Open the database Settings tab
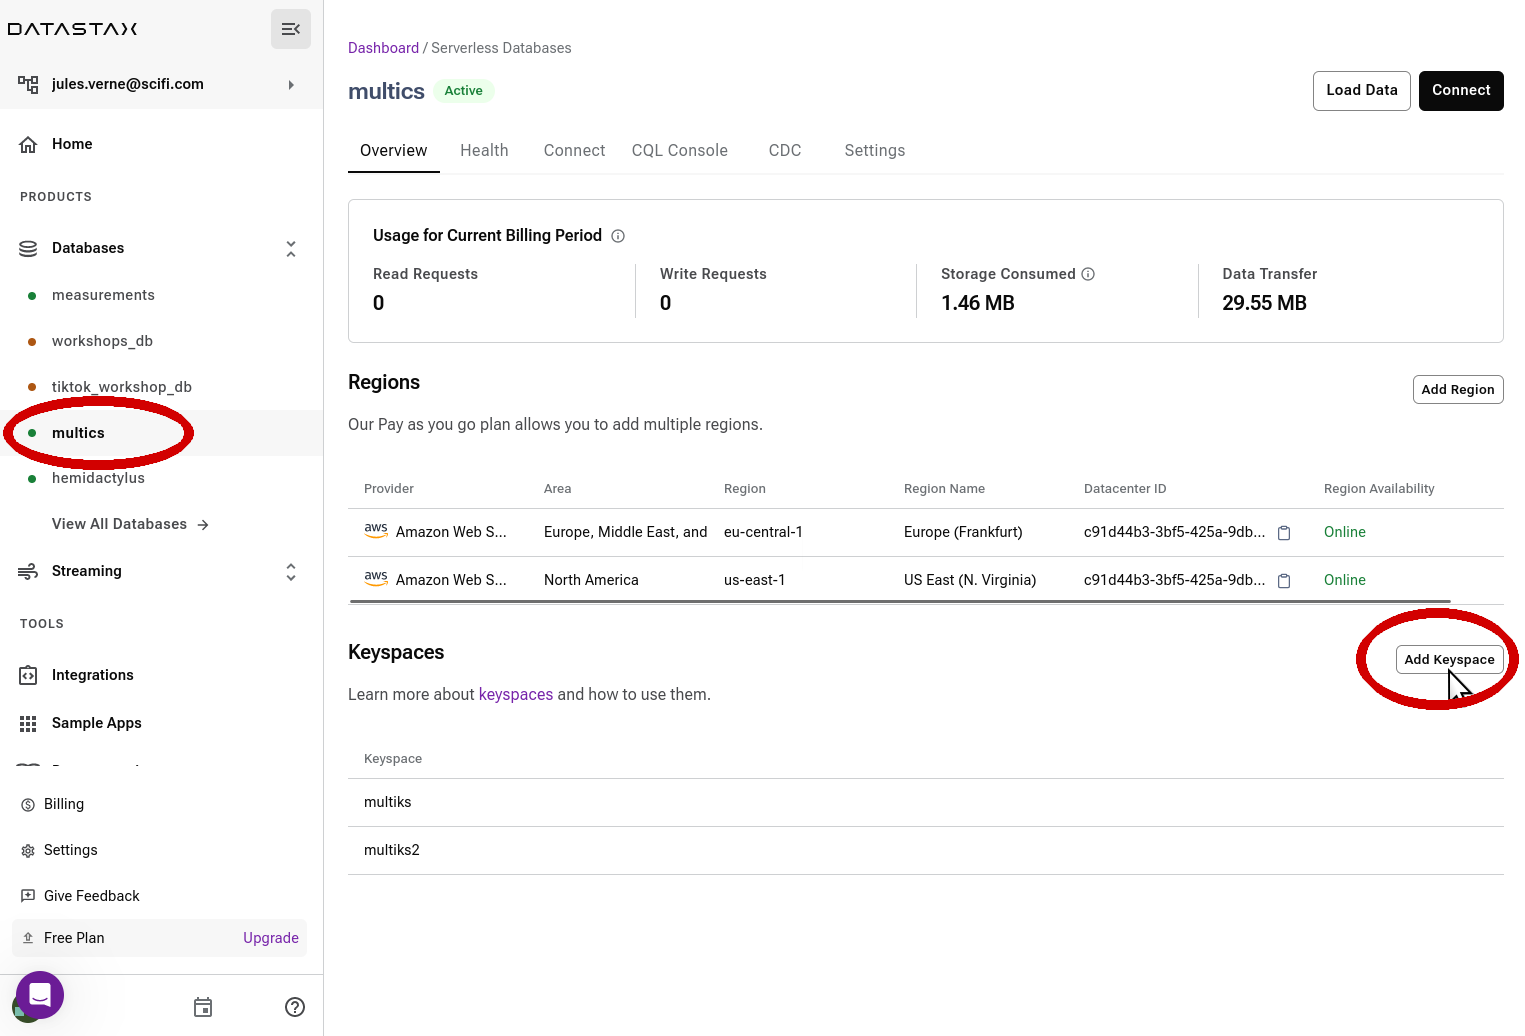The height and width of the screenshot is (1036, 1525). [875, 150]
